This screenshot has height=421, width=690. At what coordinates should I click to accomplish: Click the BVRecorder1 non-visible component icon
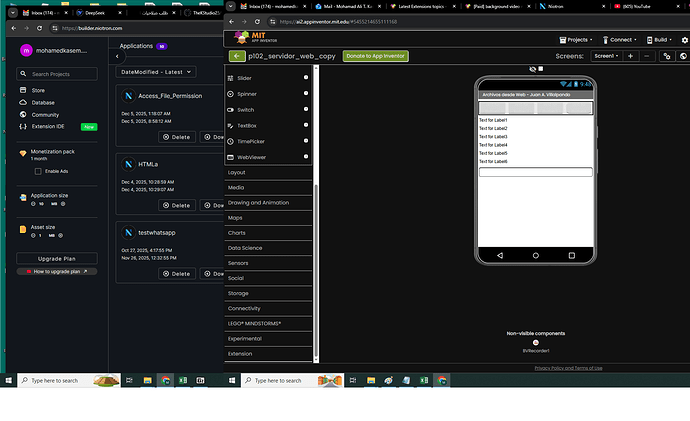[x=535, y=342]
